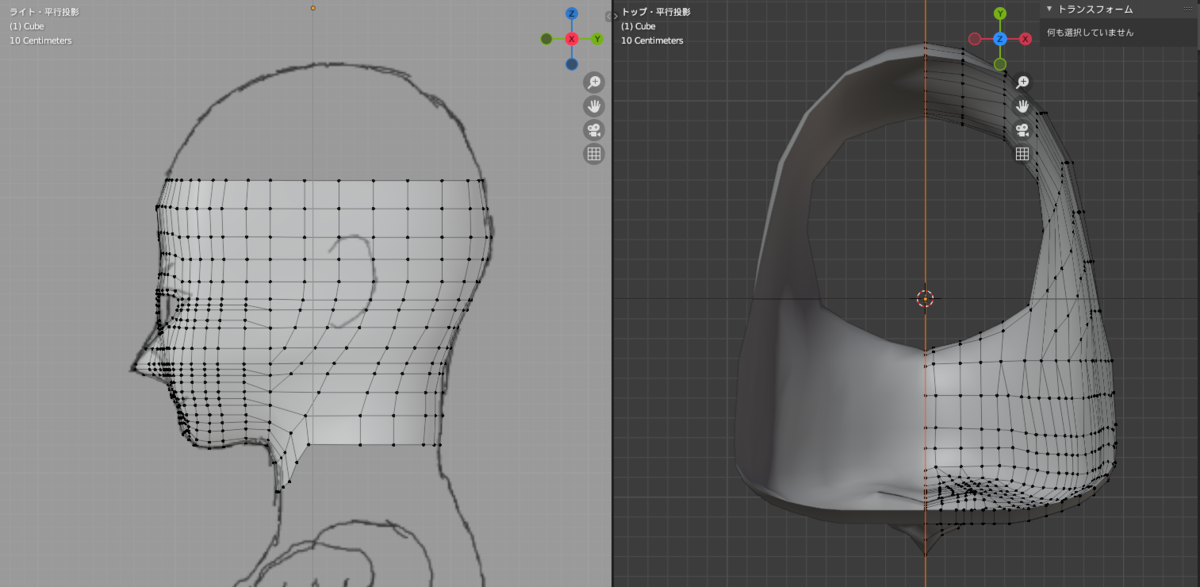Click the pan hand icon in the left viewport
Screen dimensions: 1200x587
pyautogui.click(x=593, y=106)
